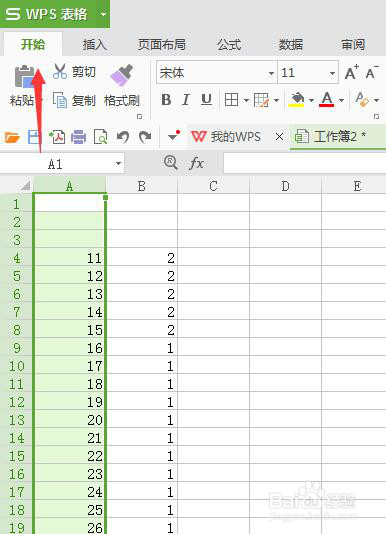Expand the draw border dropdown arrow

coord(276,100)
